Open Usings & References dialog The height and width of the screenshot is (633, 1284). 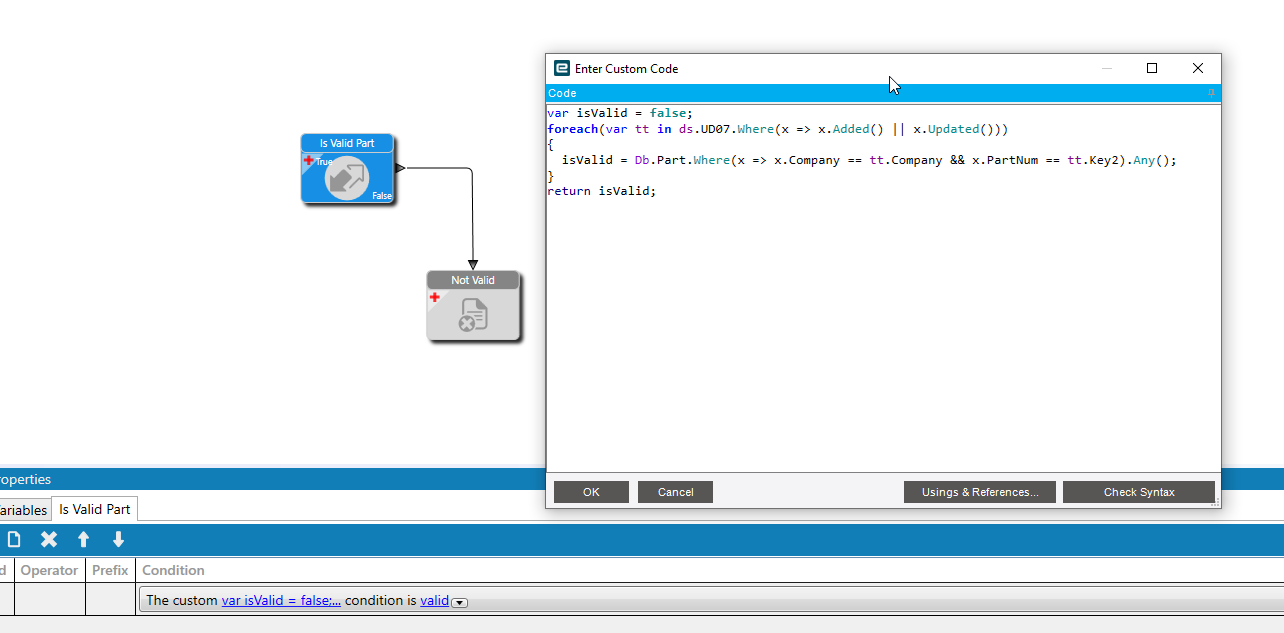click(x=980, y=492)
